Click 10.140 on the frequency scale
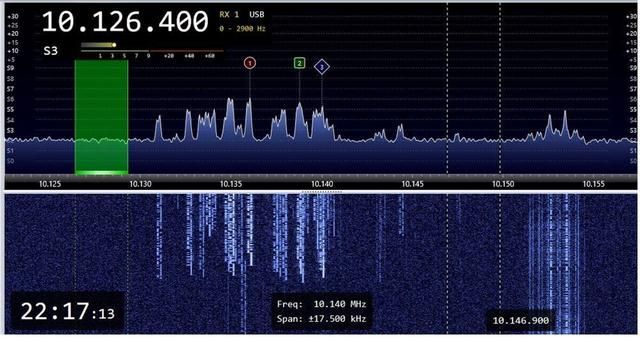This screenshot has height=360, width=640. point(322,184)
